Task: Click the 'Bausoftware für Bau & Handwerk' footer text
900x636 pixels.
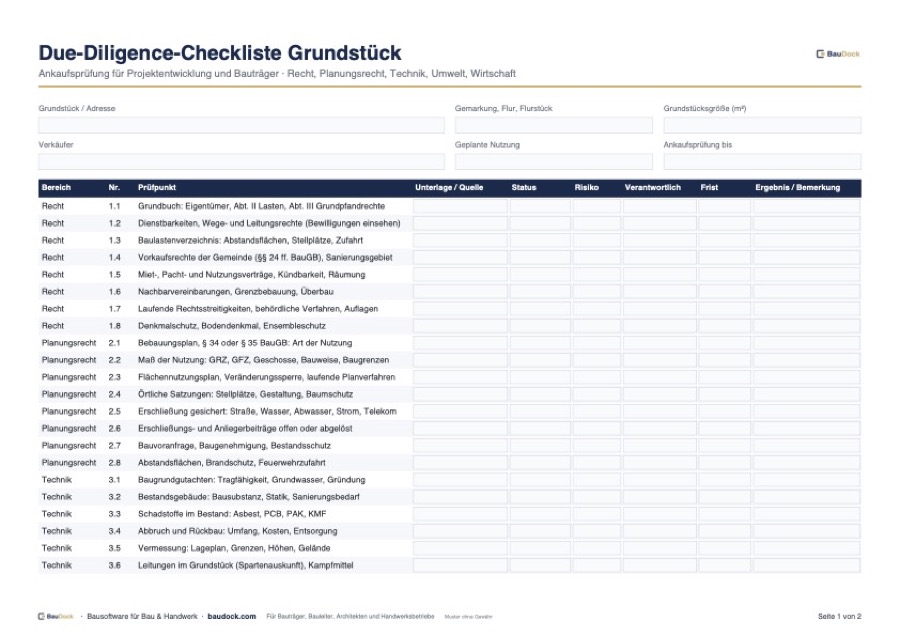Action: coord(142,616)
